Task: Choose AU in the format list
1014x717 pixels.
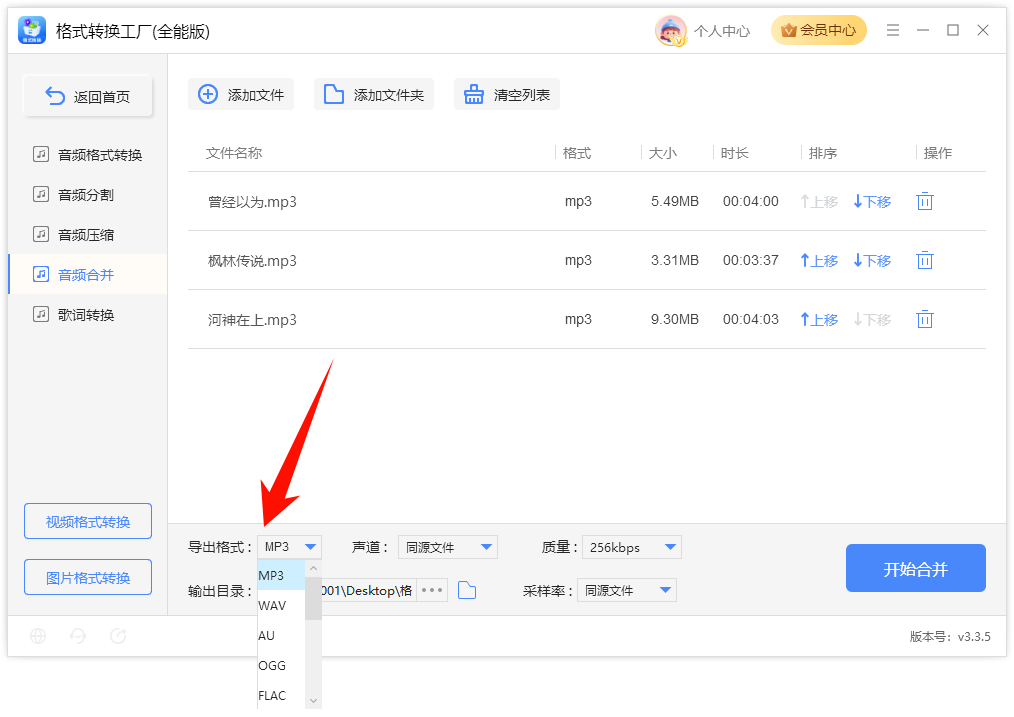Action: pyautogui.click(x=281, y=636)
